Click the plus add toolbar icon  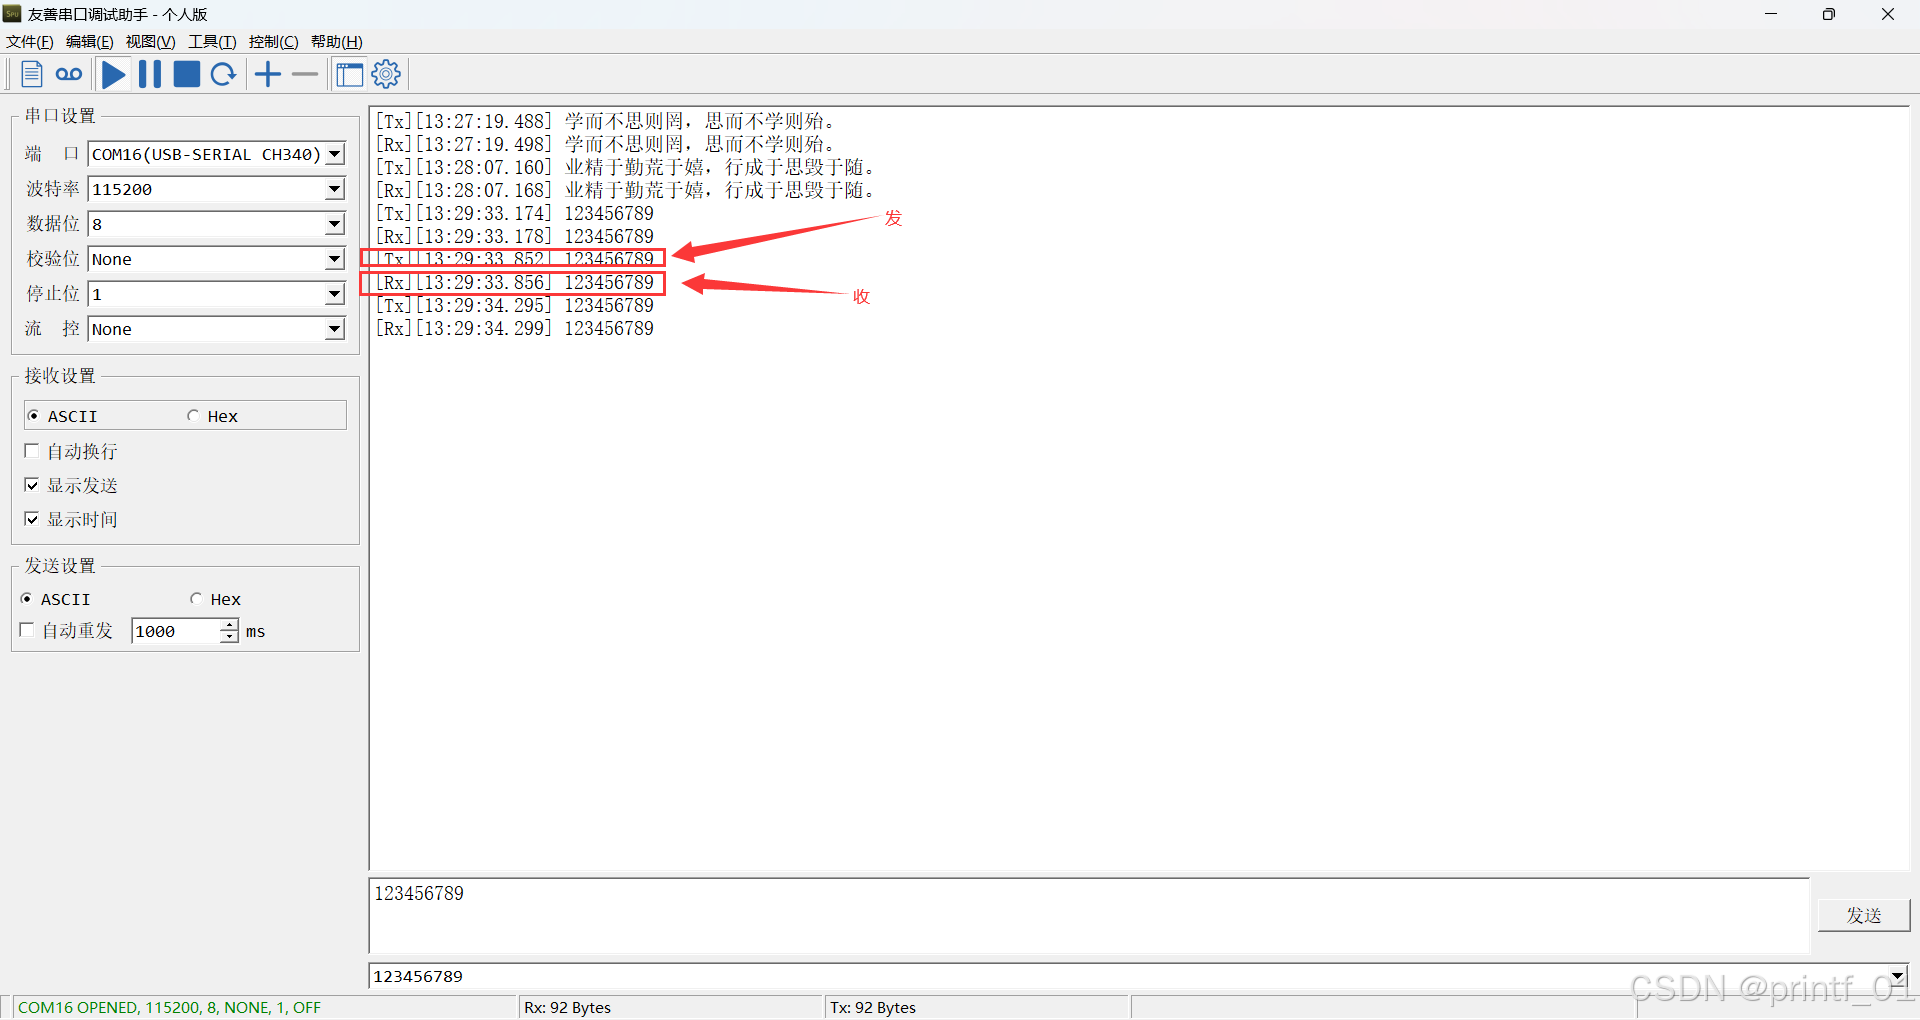(268, 74)
